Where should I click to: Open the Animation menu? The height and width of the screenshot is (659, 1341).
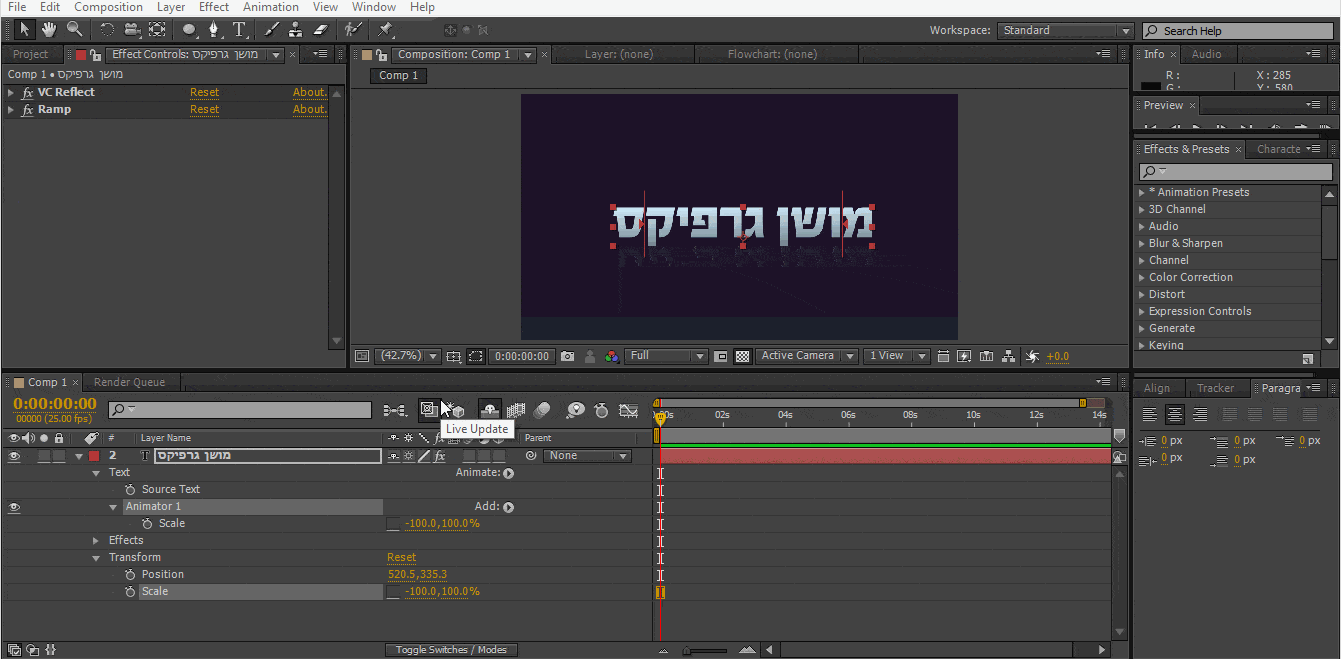tap(271, 7)
